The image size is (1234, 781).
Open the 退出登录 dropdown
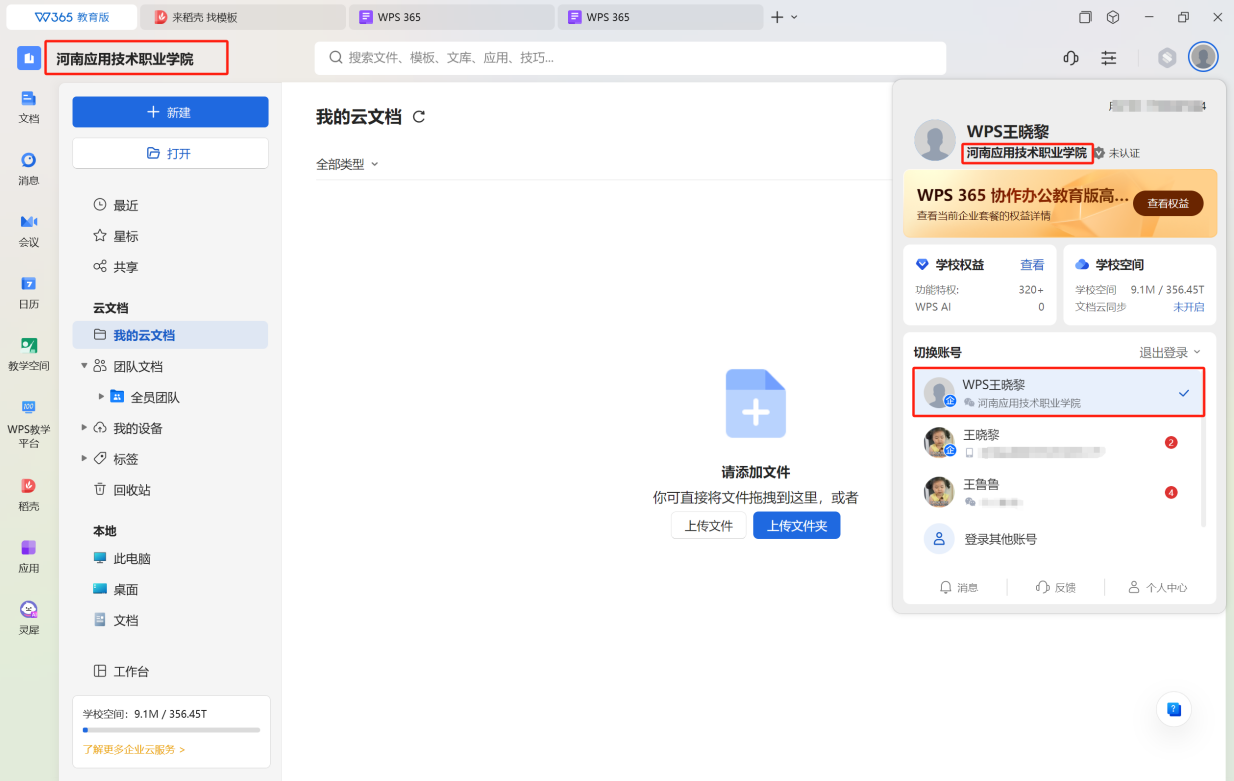[1170, 352]
